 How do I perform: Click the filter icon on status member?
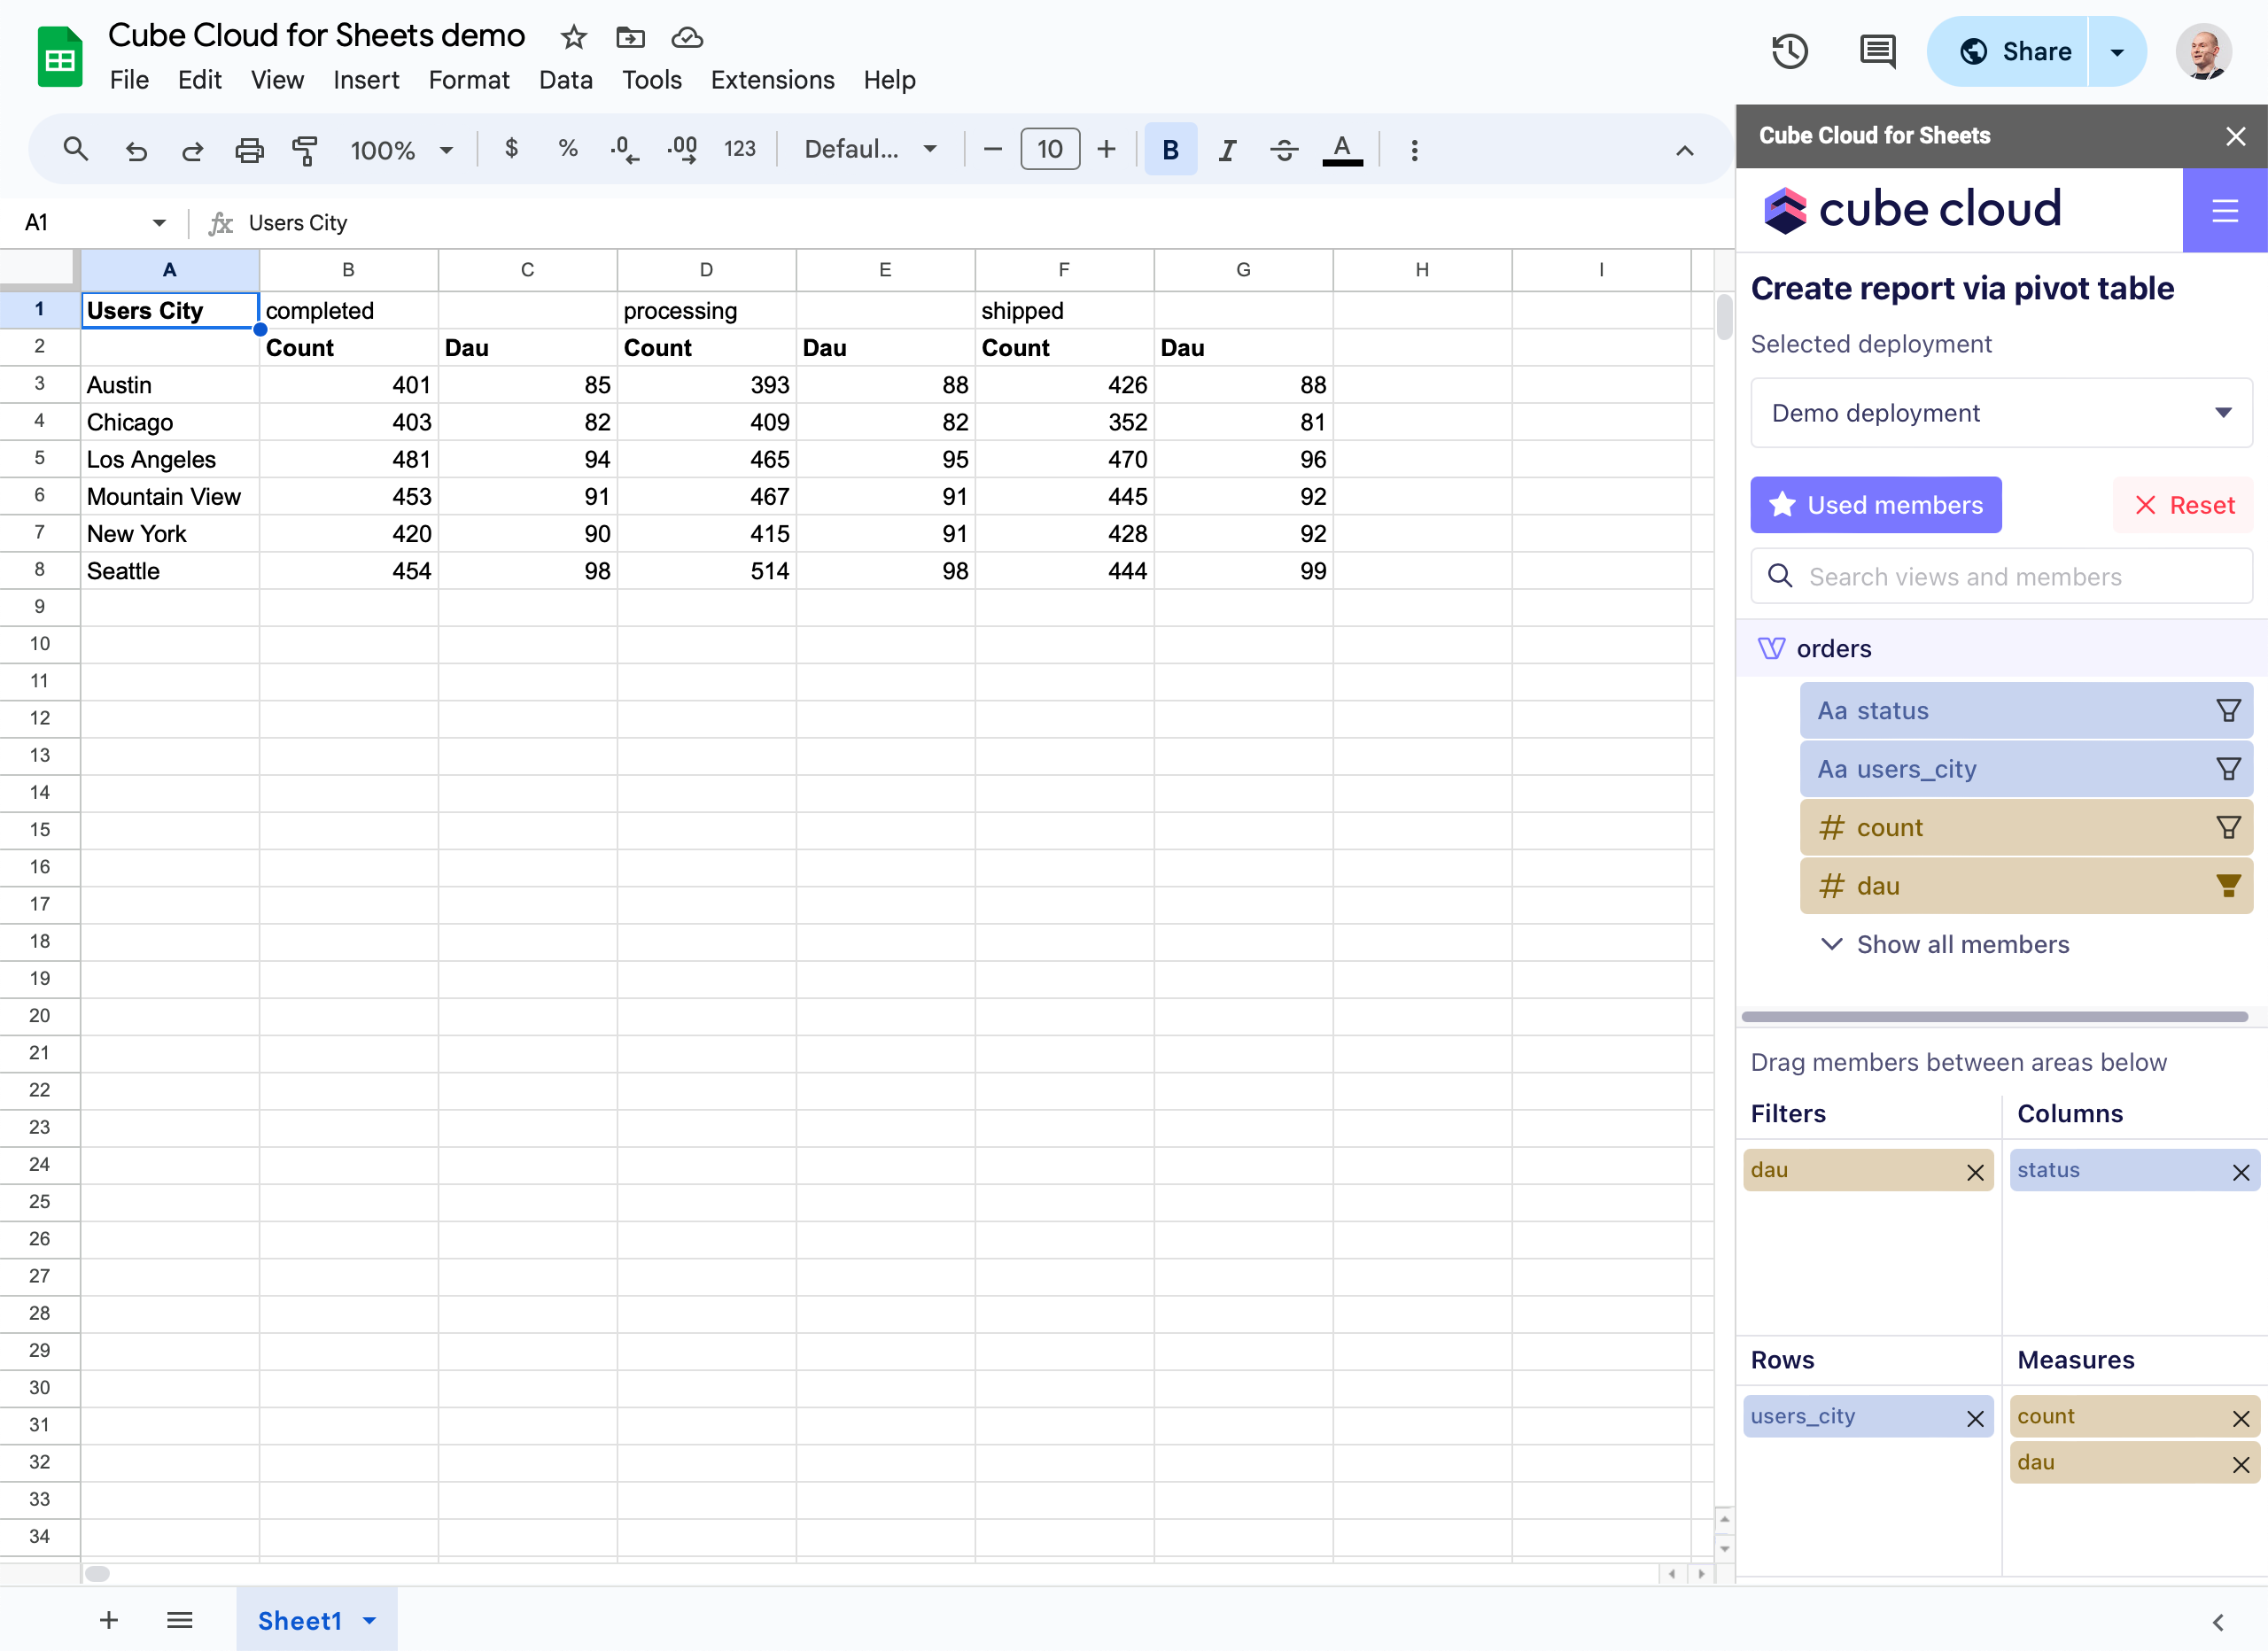(2228, 711)
